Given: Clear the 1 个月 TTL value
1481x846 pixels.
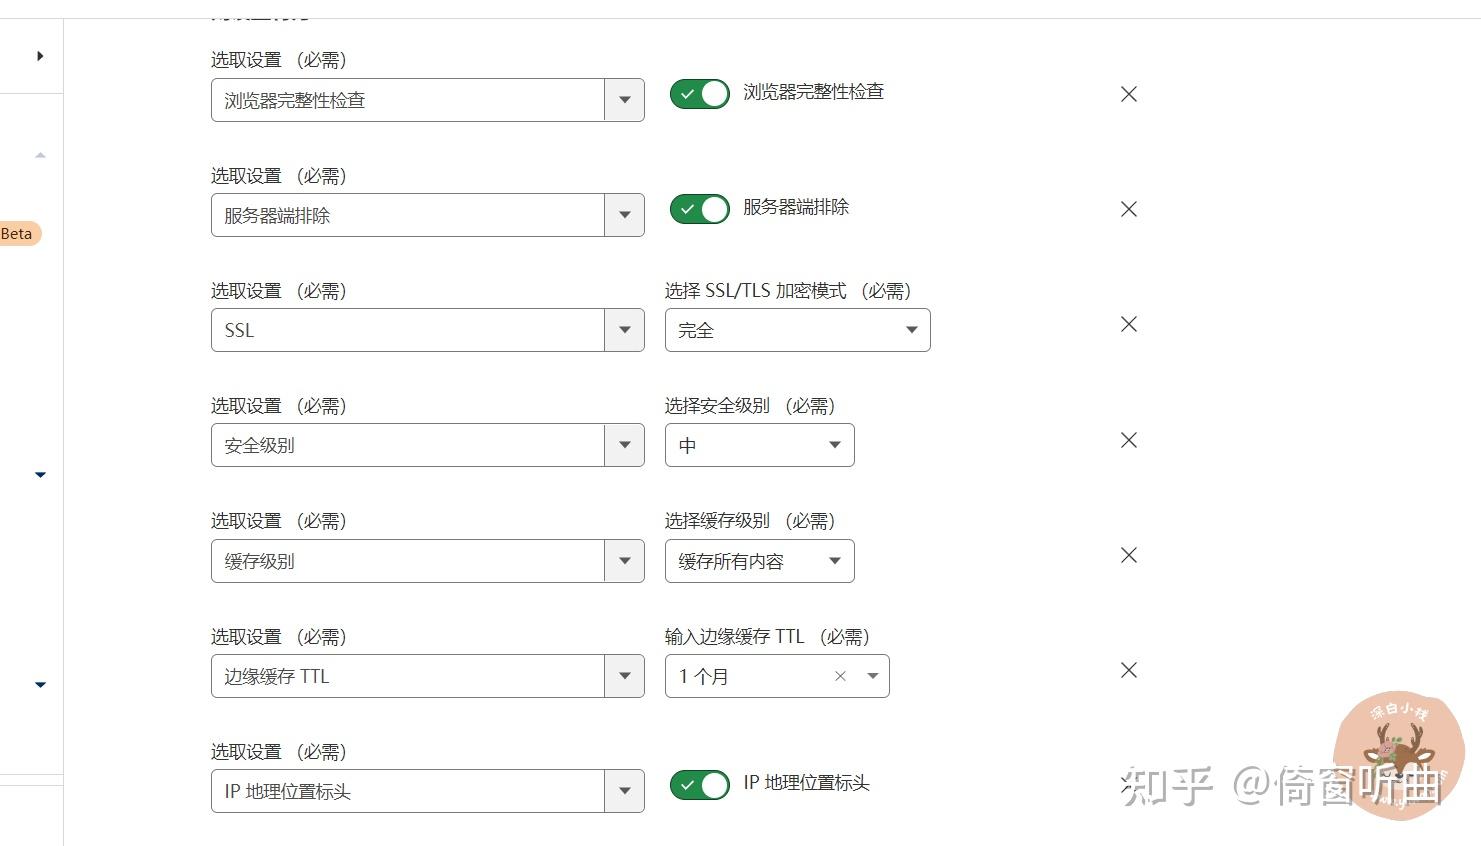Looking at the screenshot, I should 840,677.
